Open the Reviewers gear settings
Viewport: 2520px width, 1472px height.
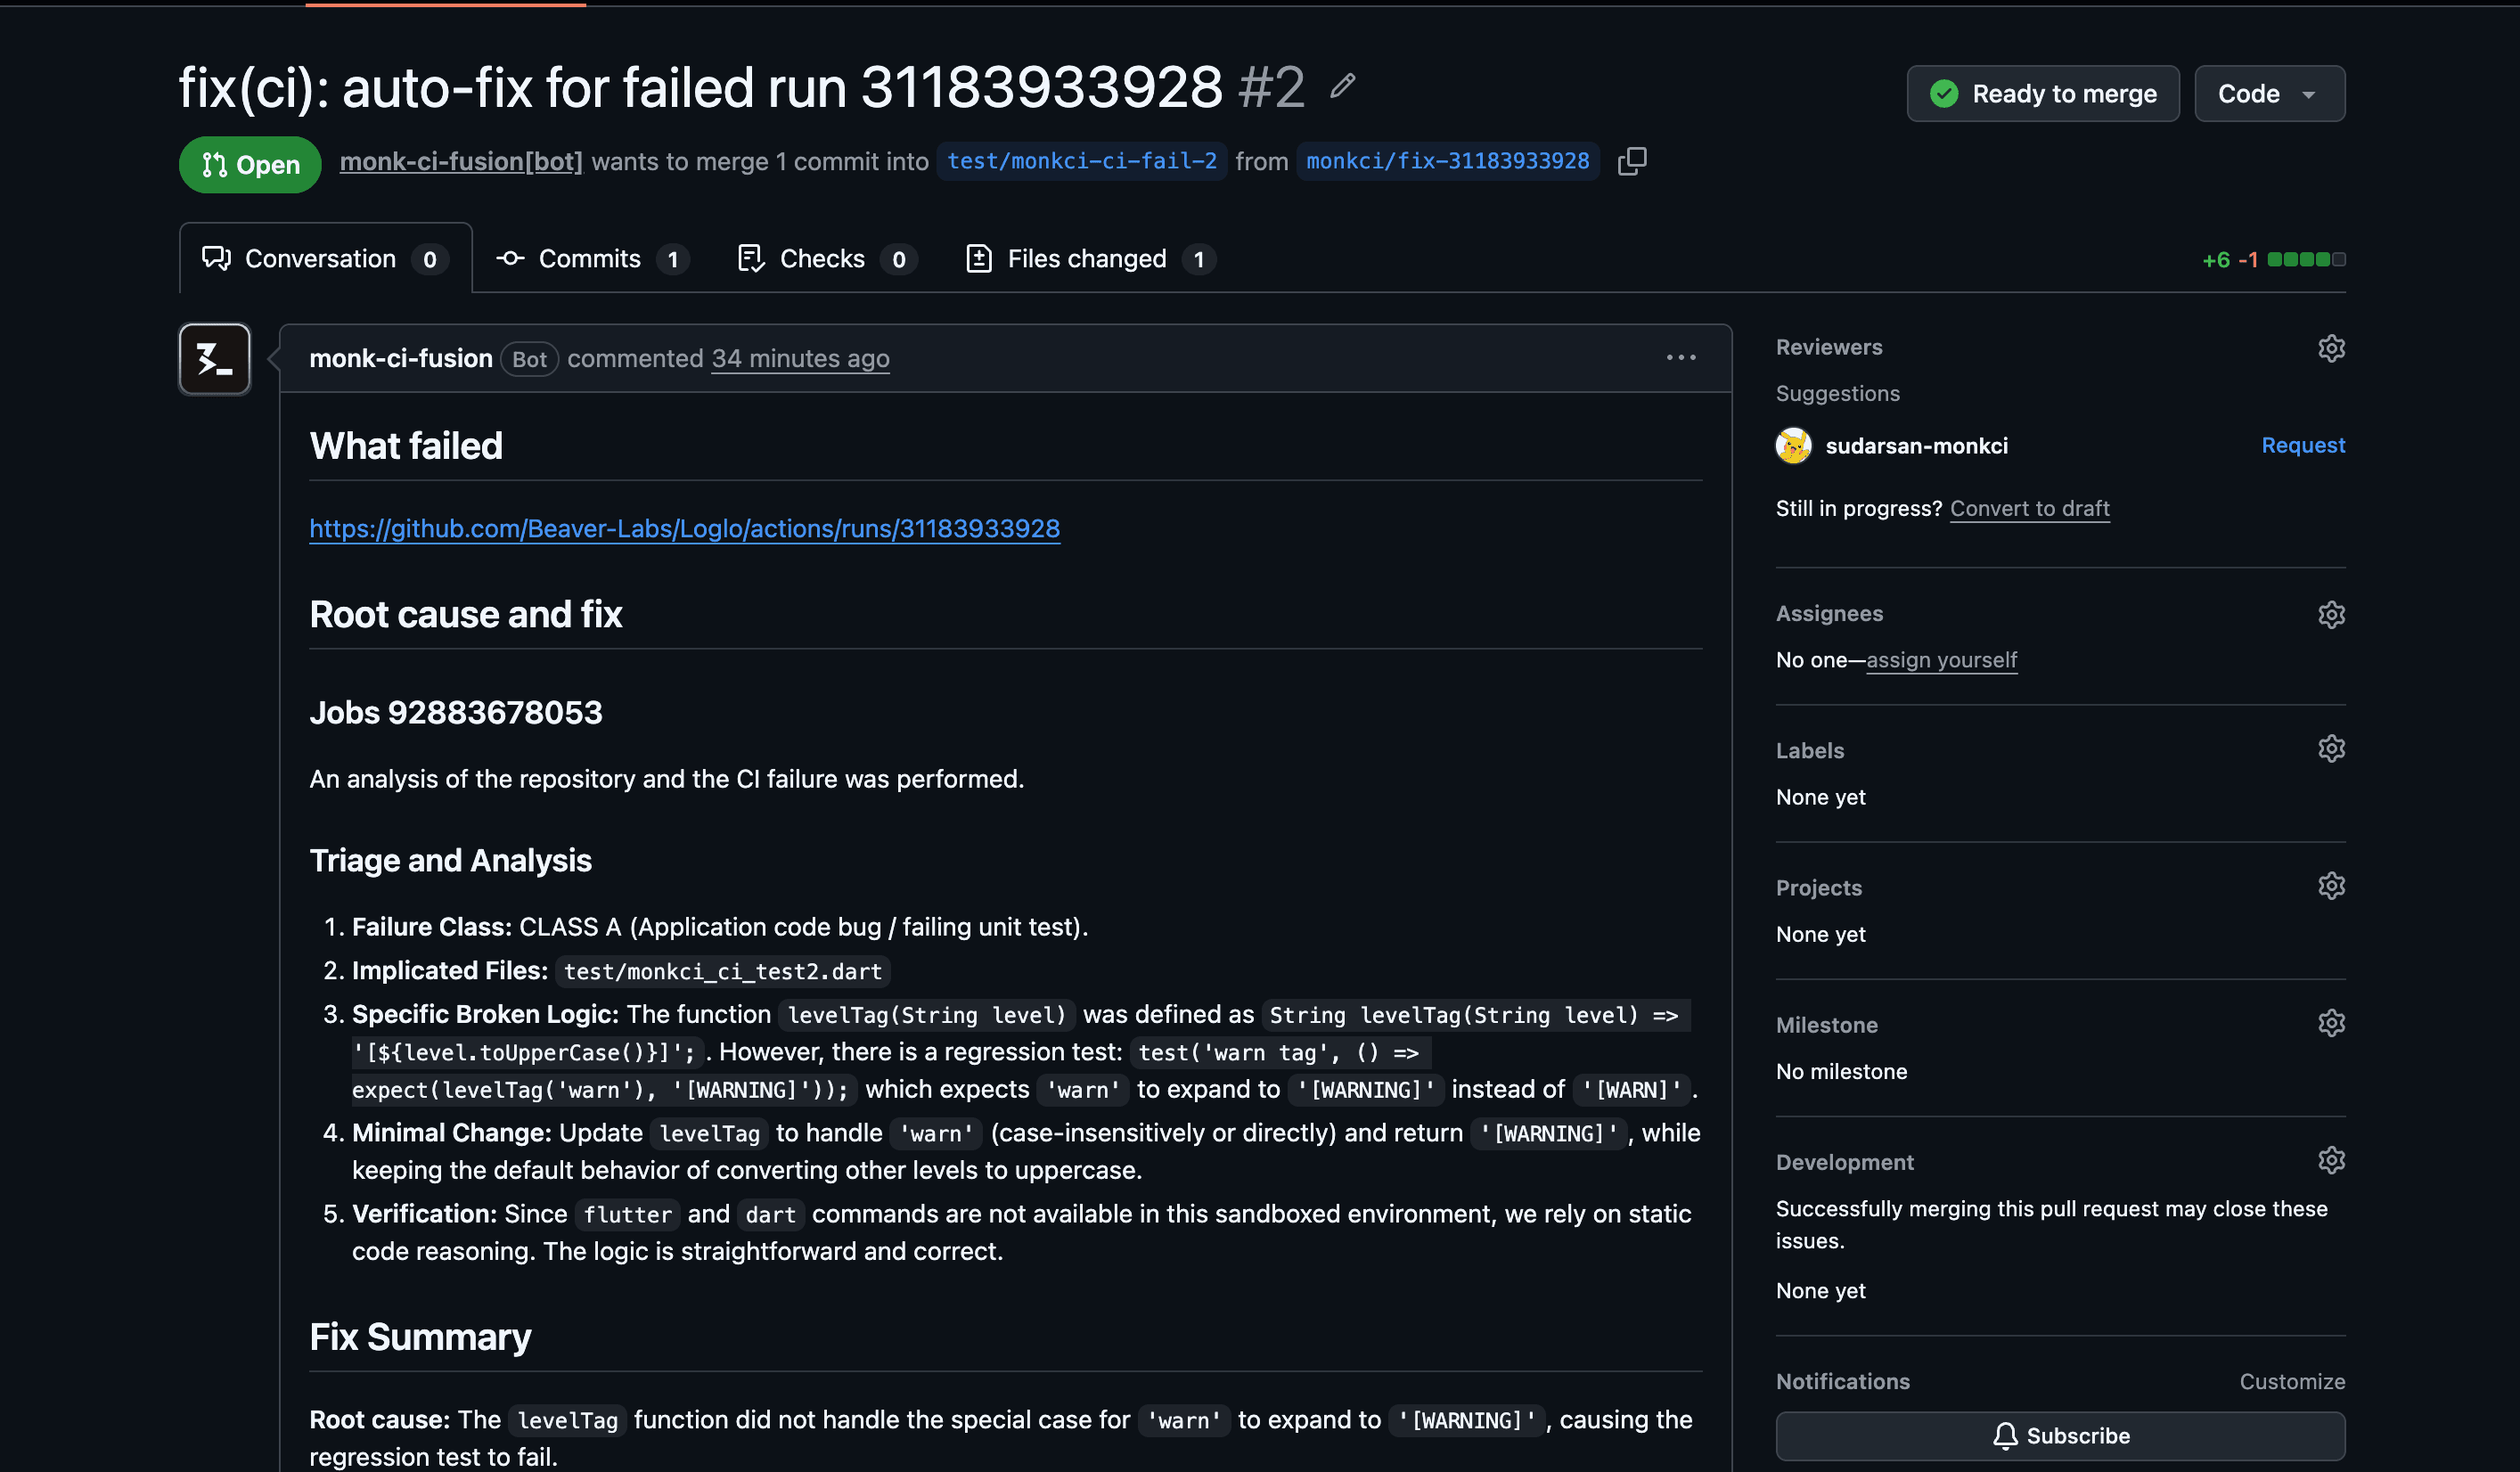[x=2331, y=348]
